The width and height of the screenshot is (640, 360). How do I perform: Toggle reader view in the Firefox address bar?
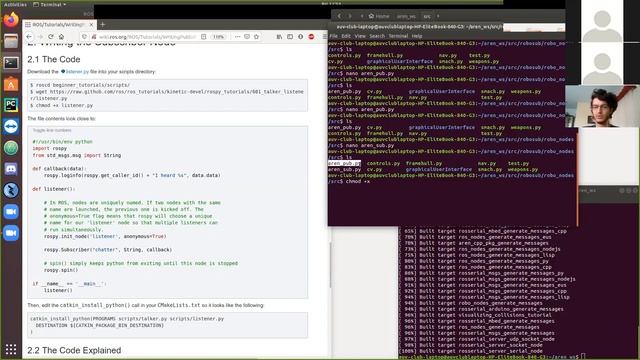tap(203, 37)
